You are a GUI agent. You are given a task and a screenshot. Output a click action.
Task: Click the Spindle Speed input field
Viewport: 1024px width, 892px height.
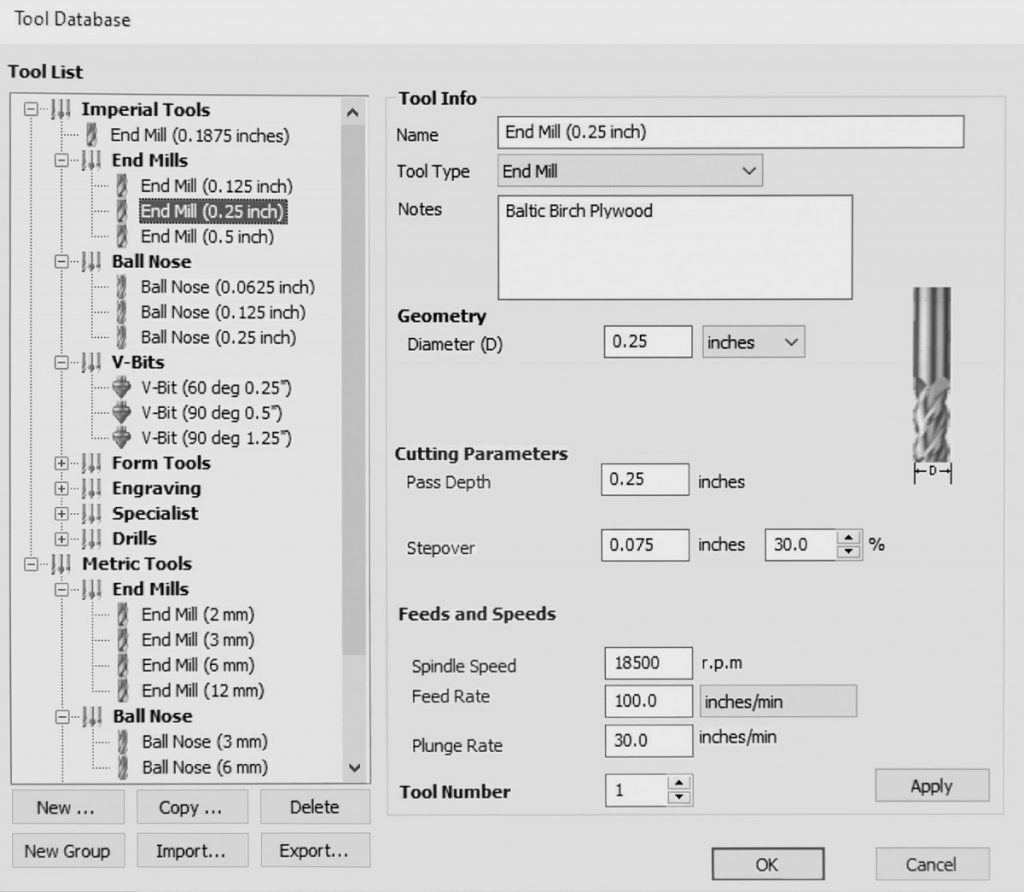[648, 663]
